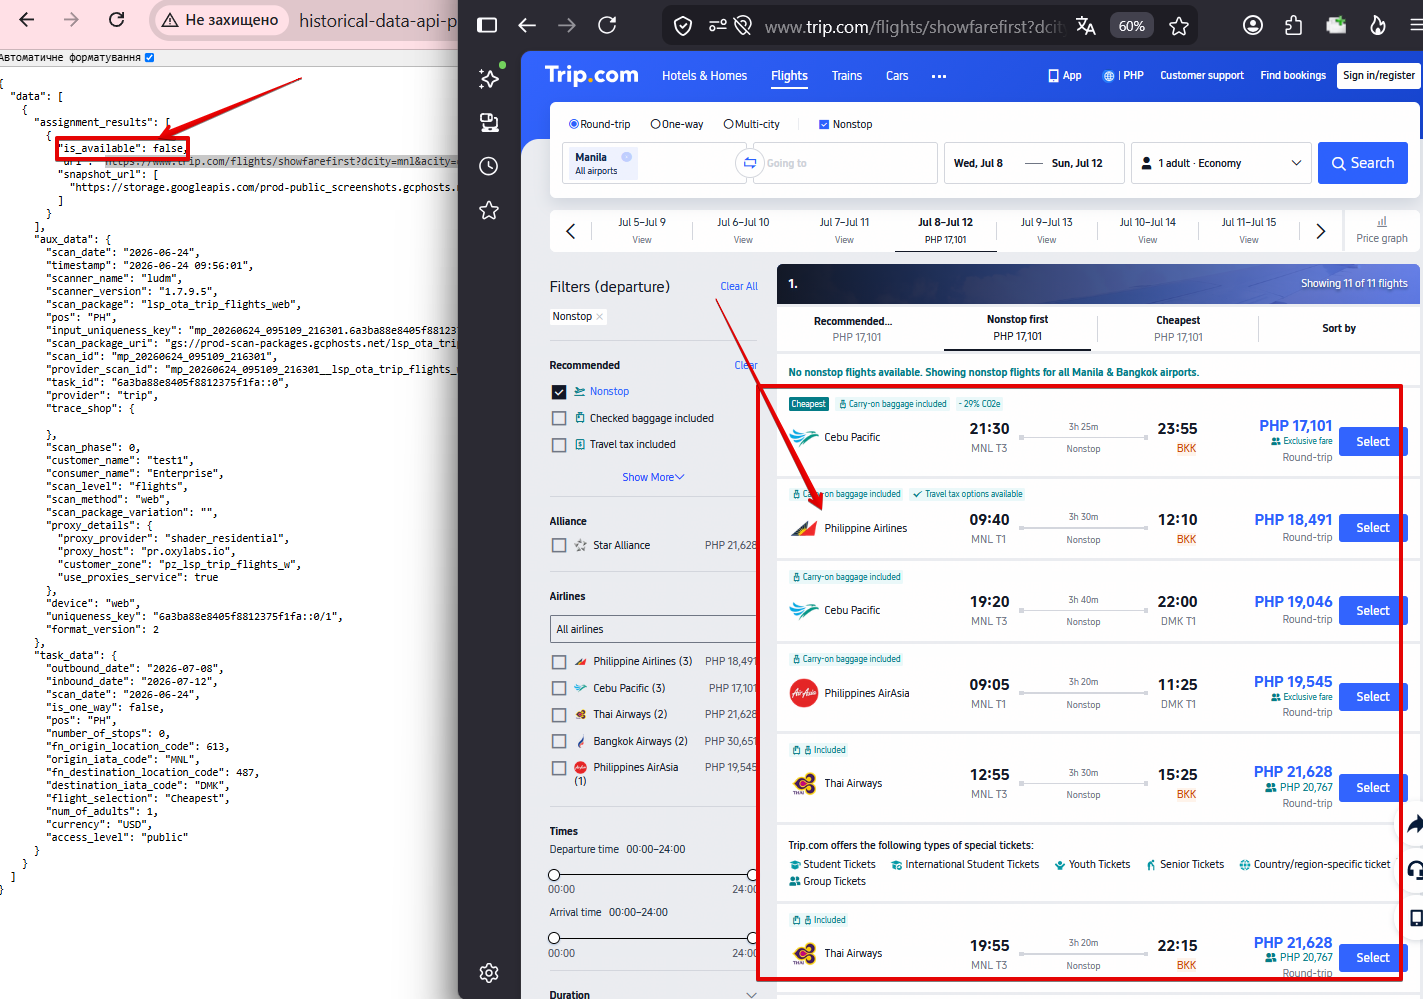The width and height of the screenshot is (1423, 999).
Task: Open sidebar settings gear icon
Action: click(x=489, y=973)
